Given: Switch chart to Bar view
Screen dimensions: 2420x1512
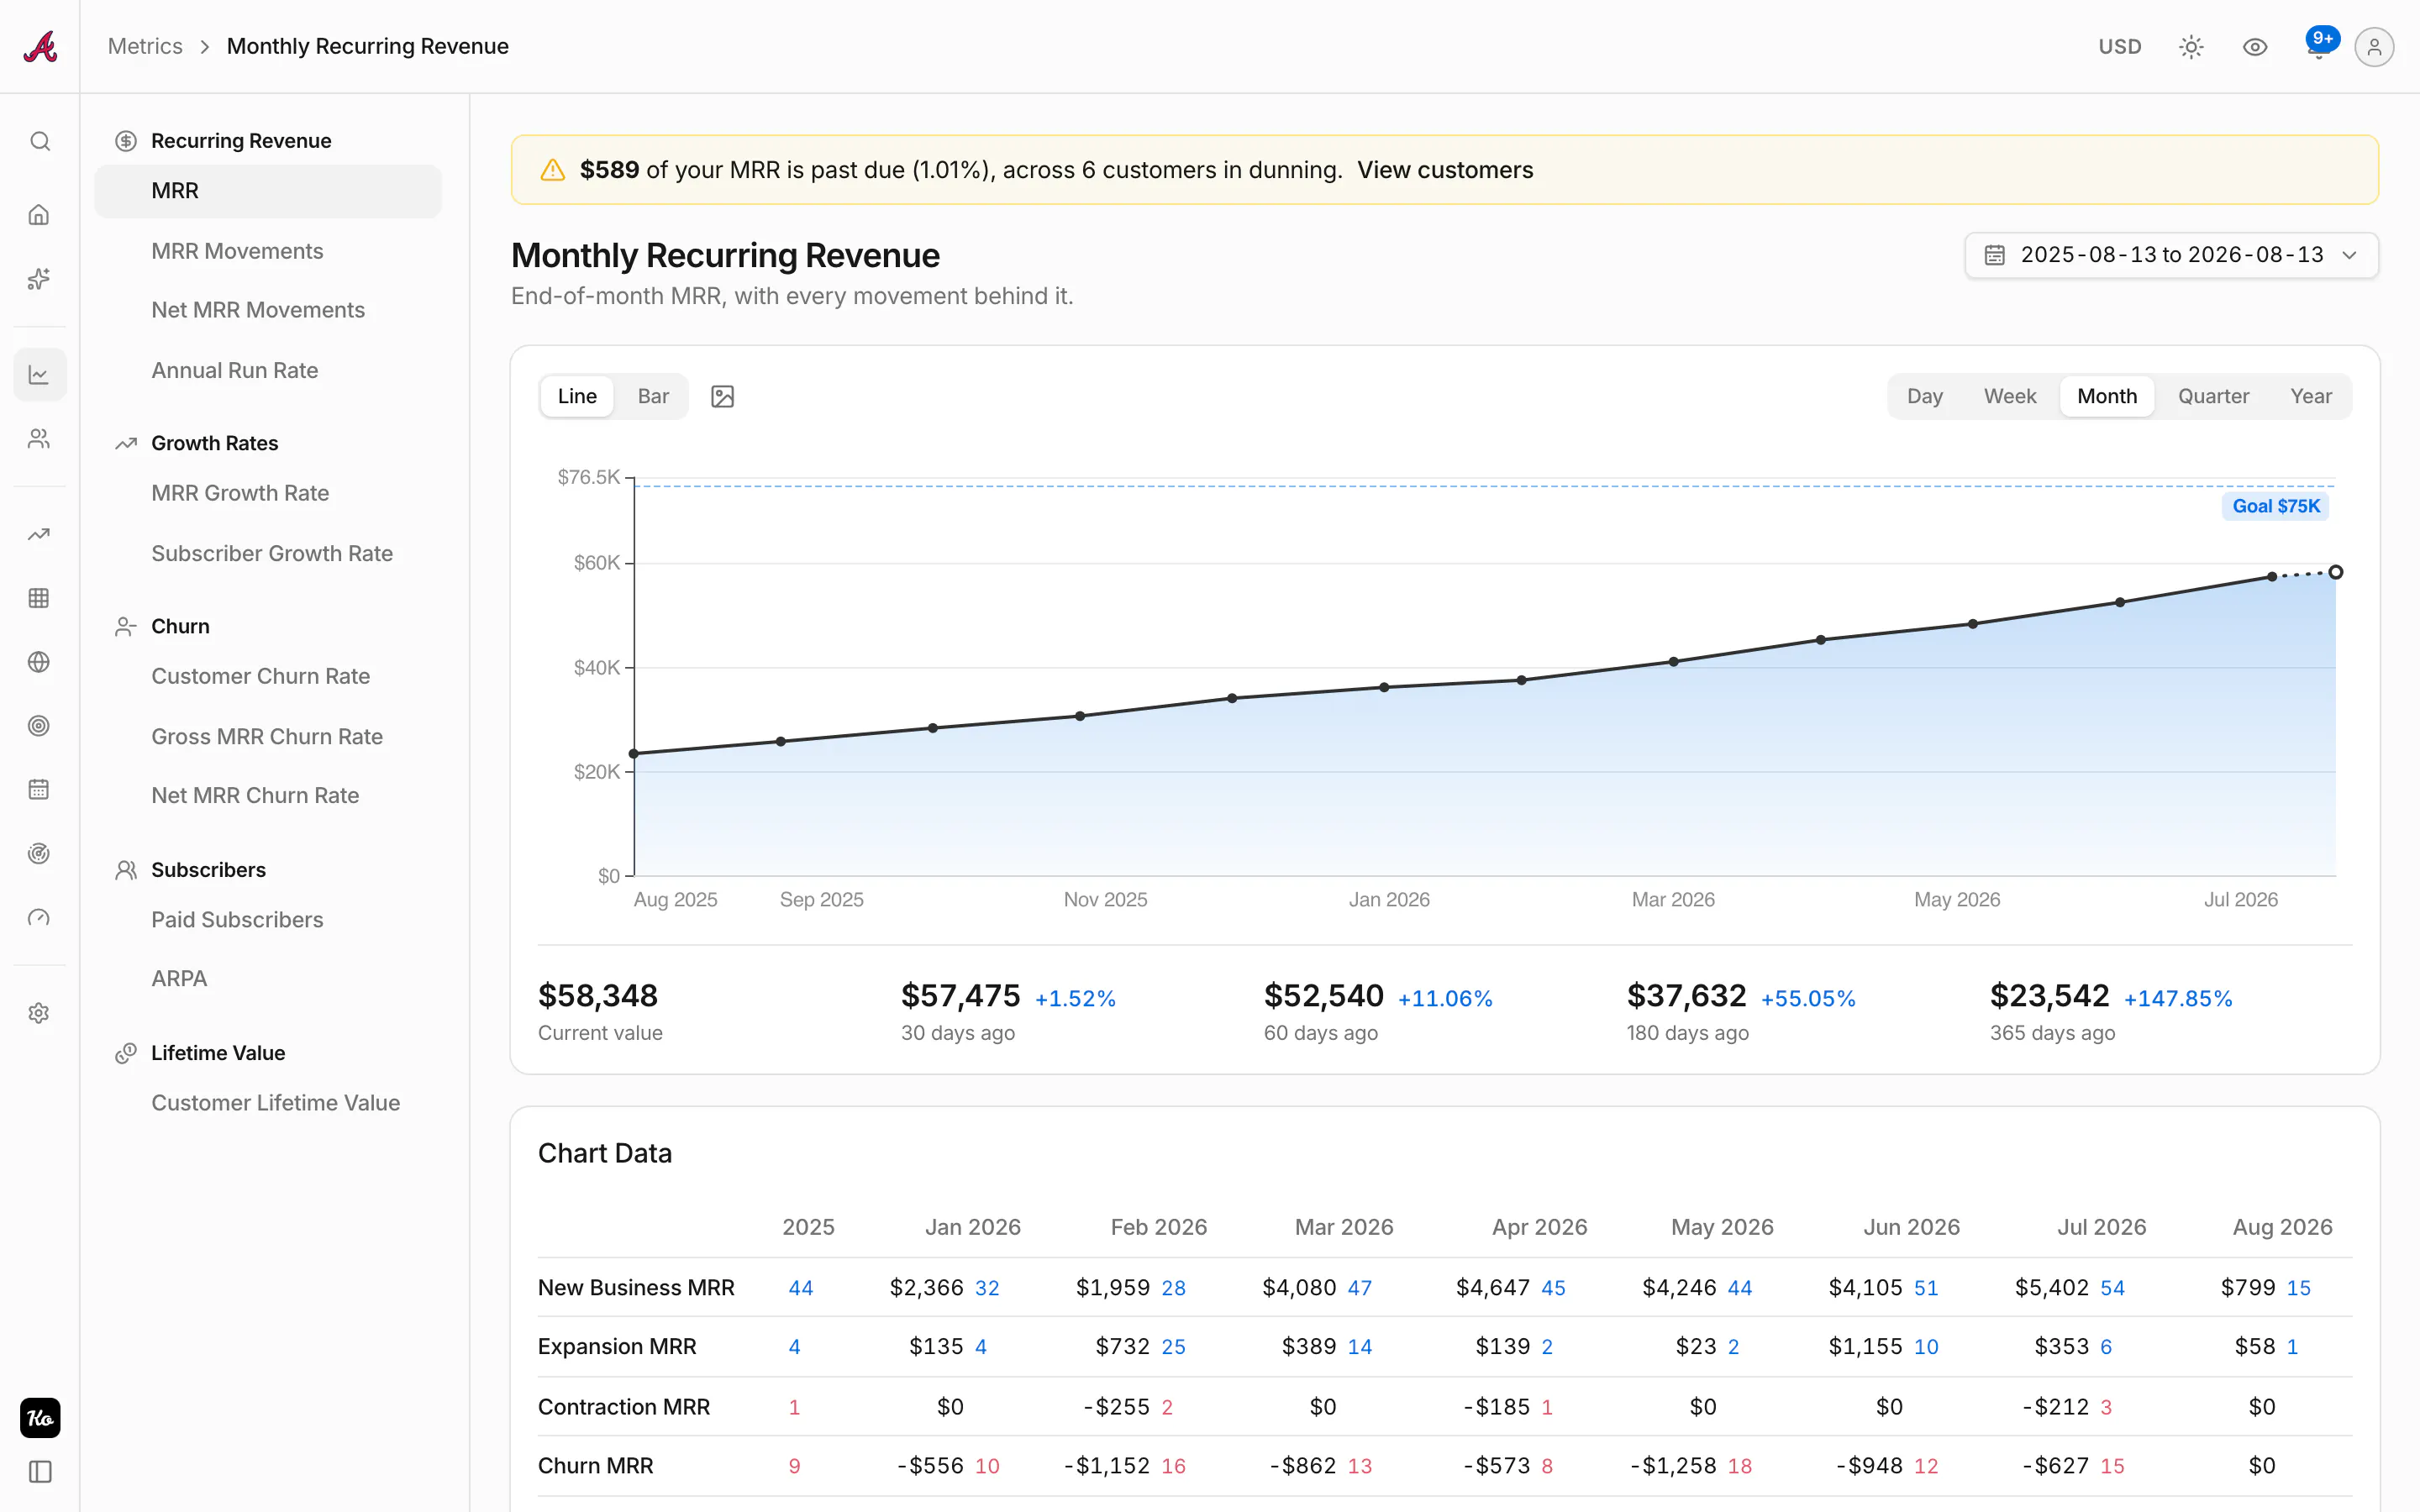Looking at the screenshot, I should tap(653, 396).
